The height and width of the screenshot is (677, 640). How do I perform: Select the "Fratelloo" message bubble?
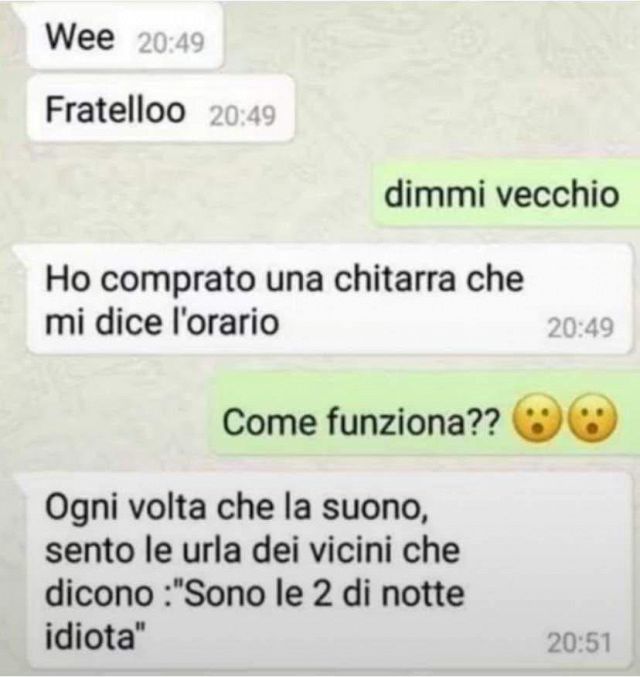click(x=161, y=109)
